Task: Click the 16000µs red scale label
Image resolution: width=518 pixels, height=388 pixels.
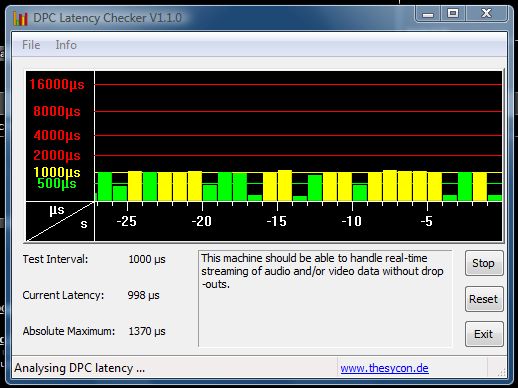Action: tap(57, 84)
